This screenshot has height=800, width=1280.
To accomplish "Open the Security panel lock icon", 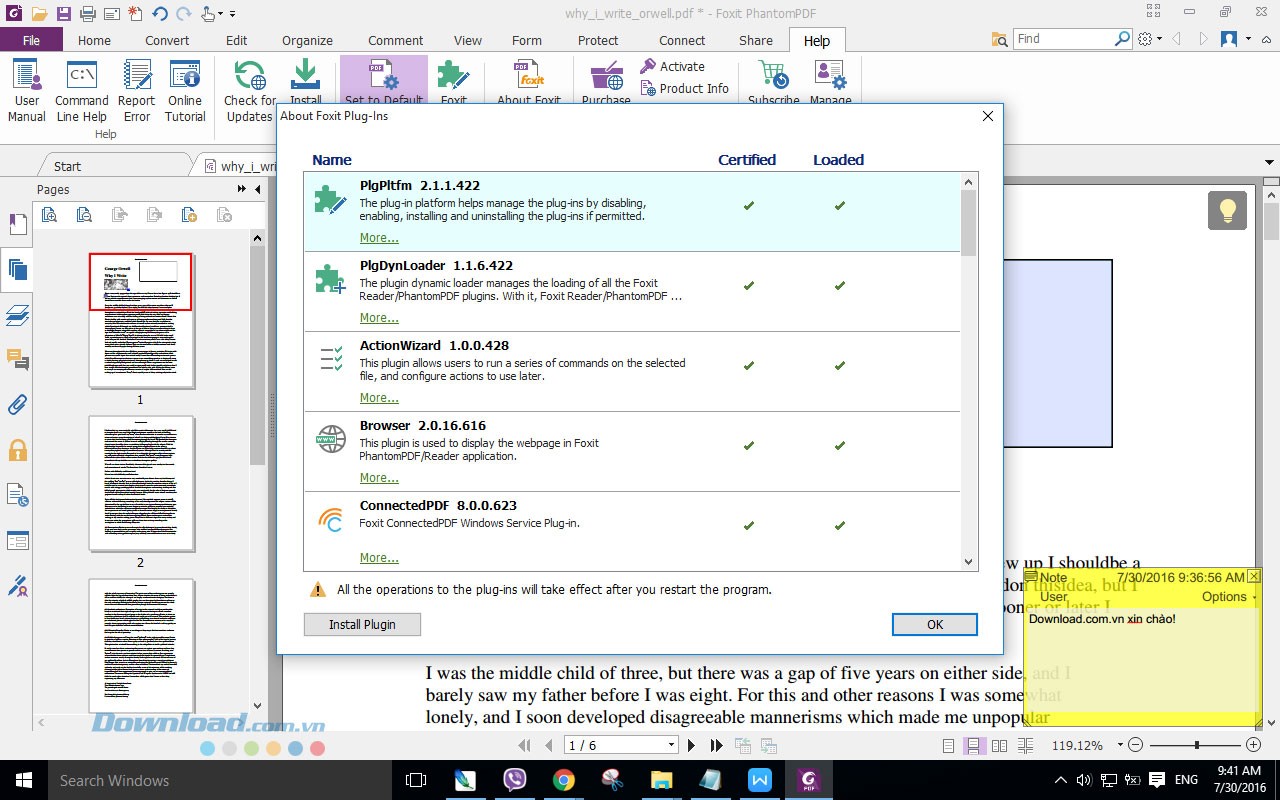I will (x=17, y=450).
